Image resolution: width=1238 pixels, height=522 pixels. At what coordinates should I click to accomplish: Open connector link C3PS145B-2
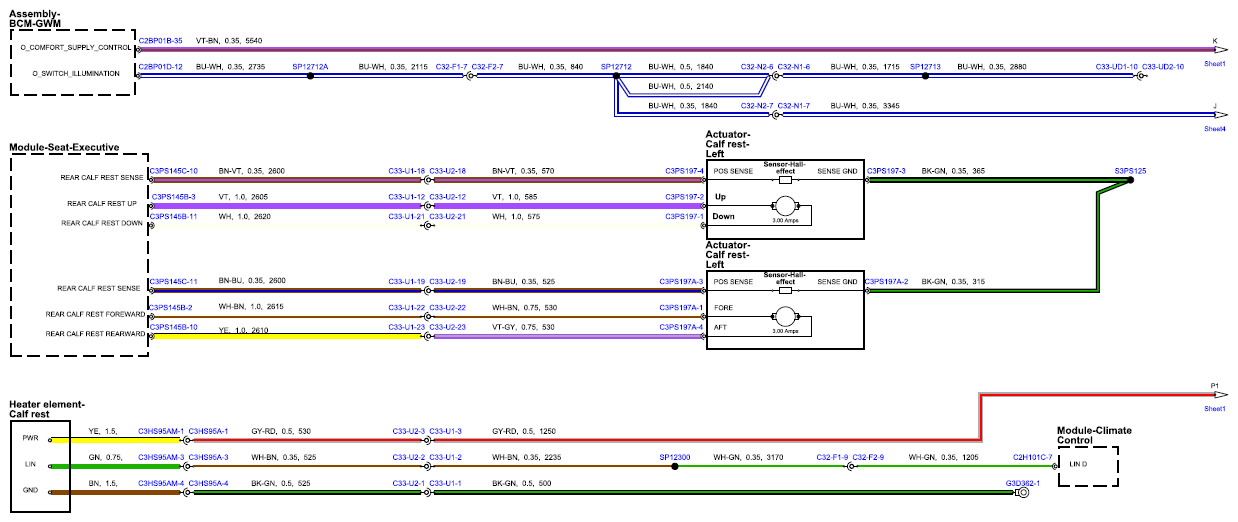click(x=172, y=307)
